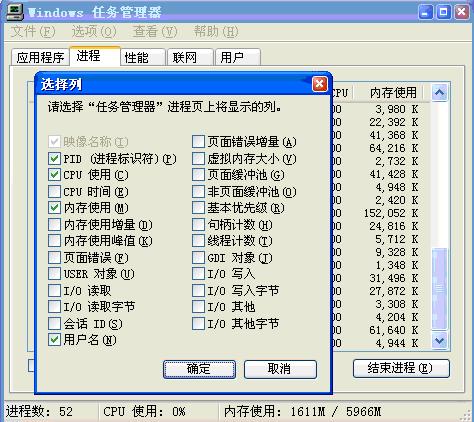Confirm with 确定 button
The height and width of the screenshot is (422, 474).
coord(199,369)
